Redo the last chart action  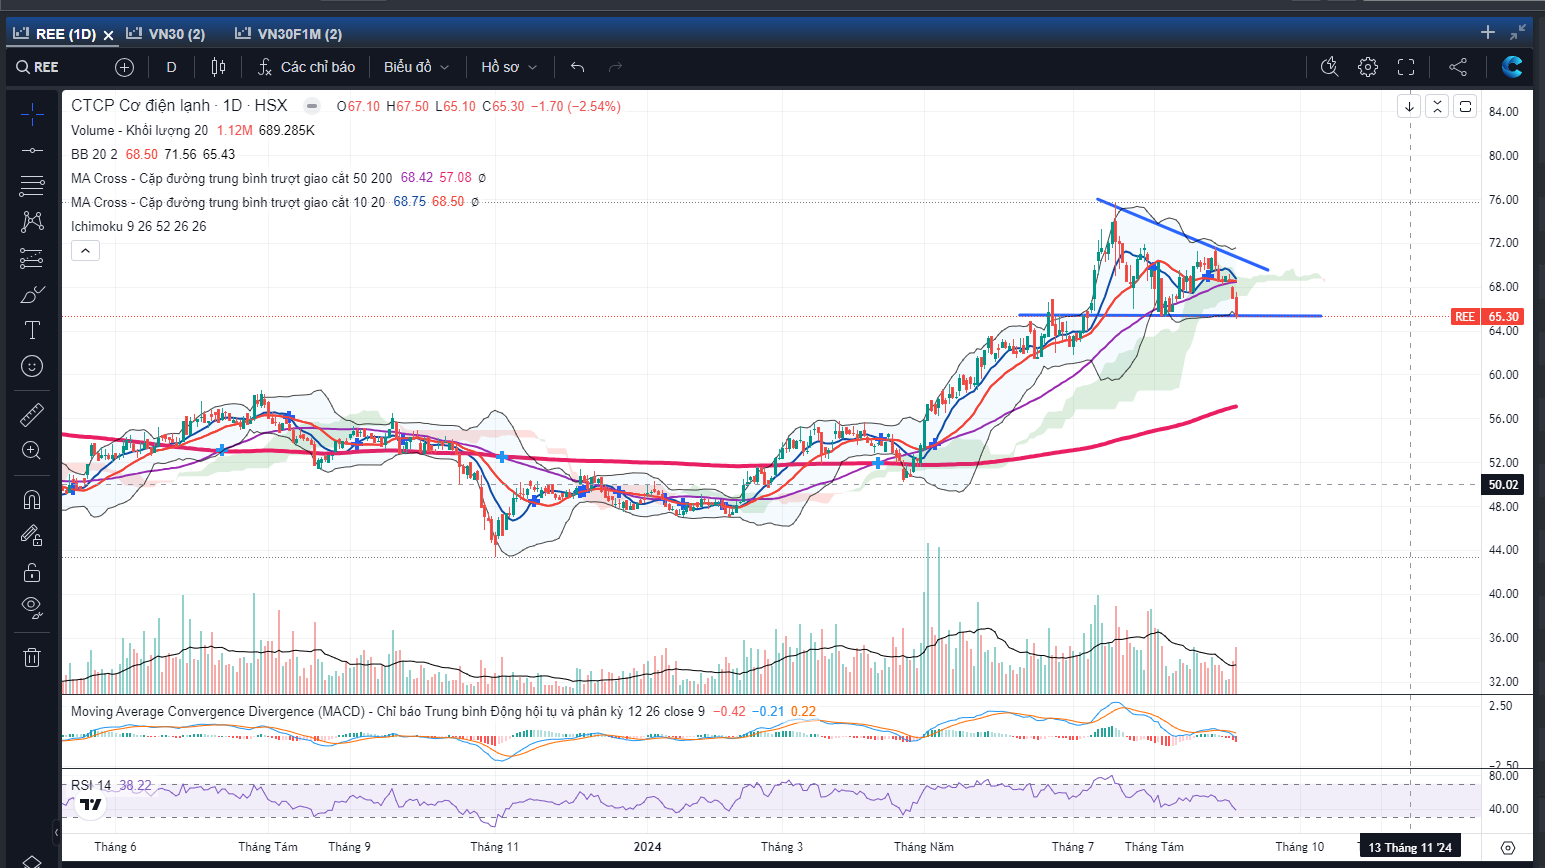(615, 67)
